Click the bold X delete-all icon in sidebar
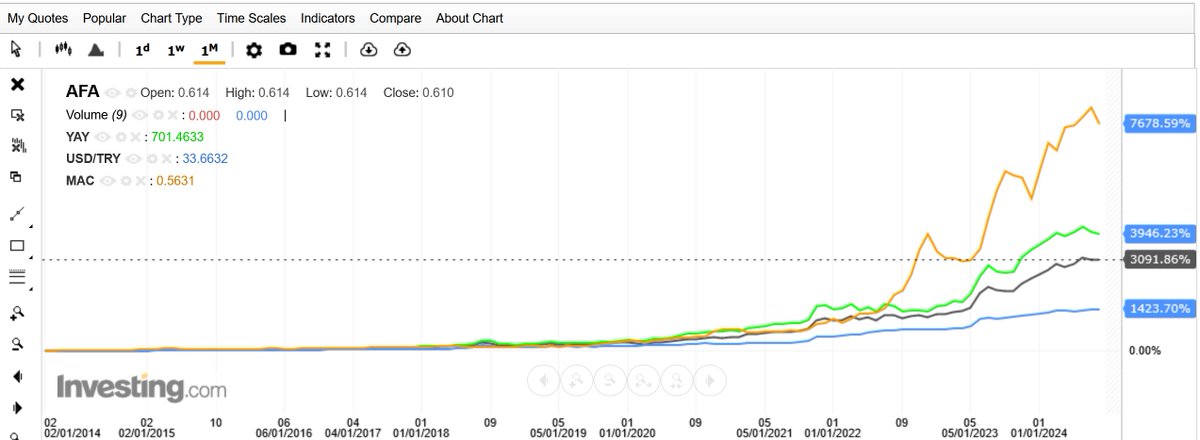 17,85
